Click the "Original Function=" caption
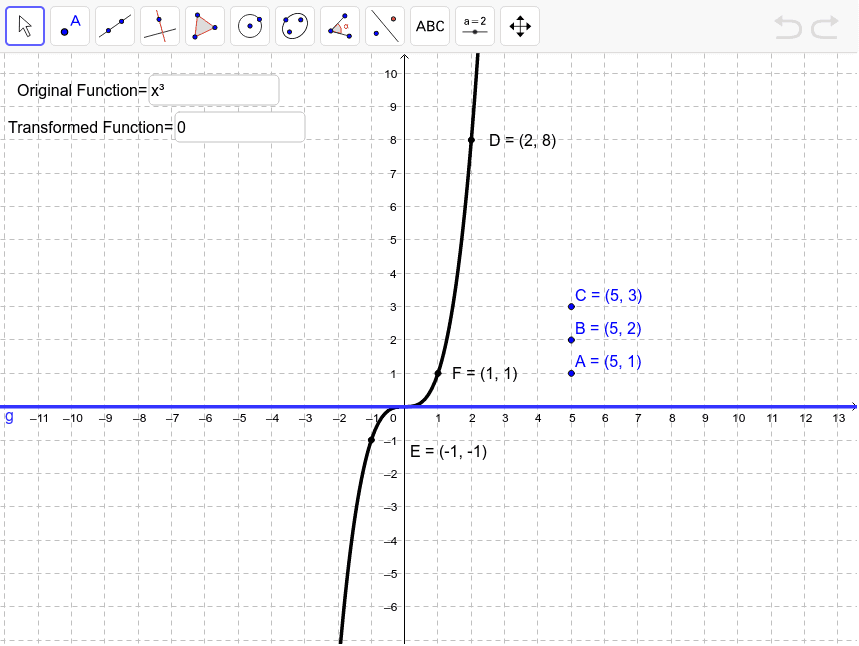This screenshot has width=859, height=646. pyautogui.click(x=82, y=90)
